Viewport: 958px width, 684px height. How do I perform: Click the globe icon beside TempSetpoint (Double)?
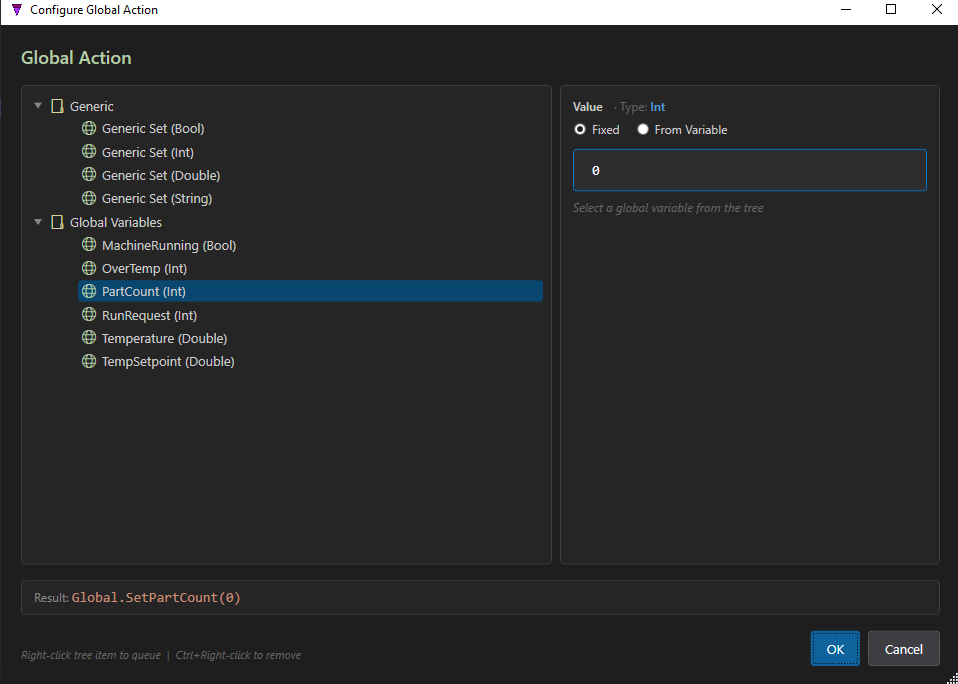click(89, 361)
